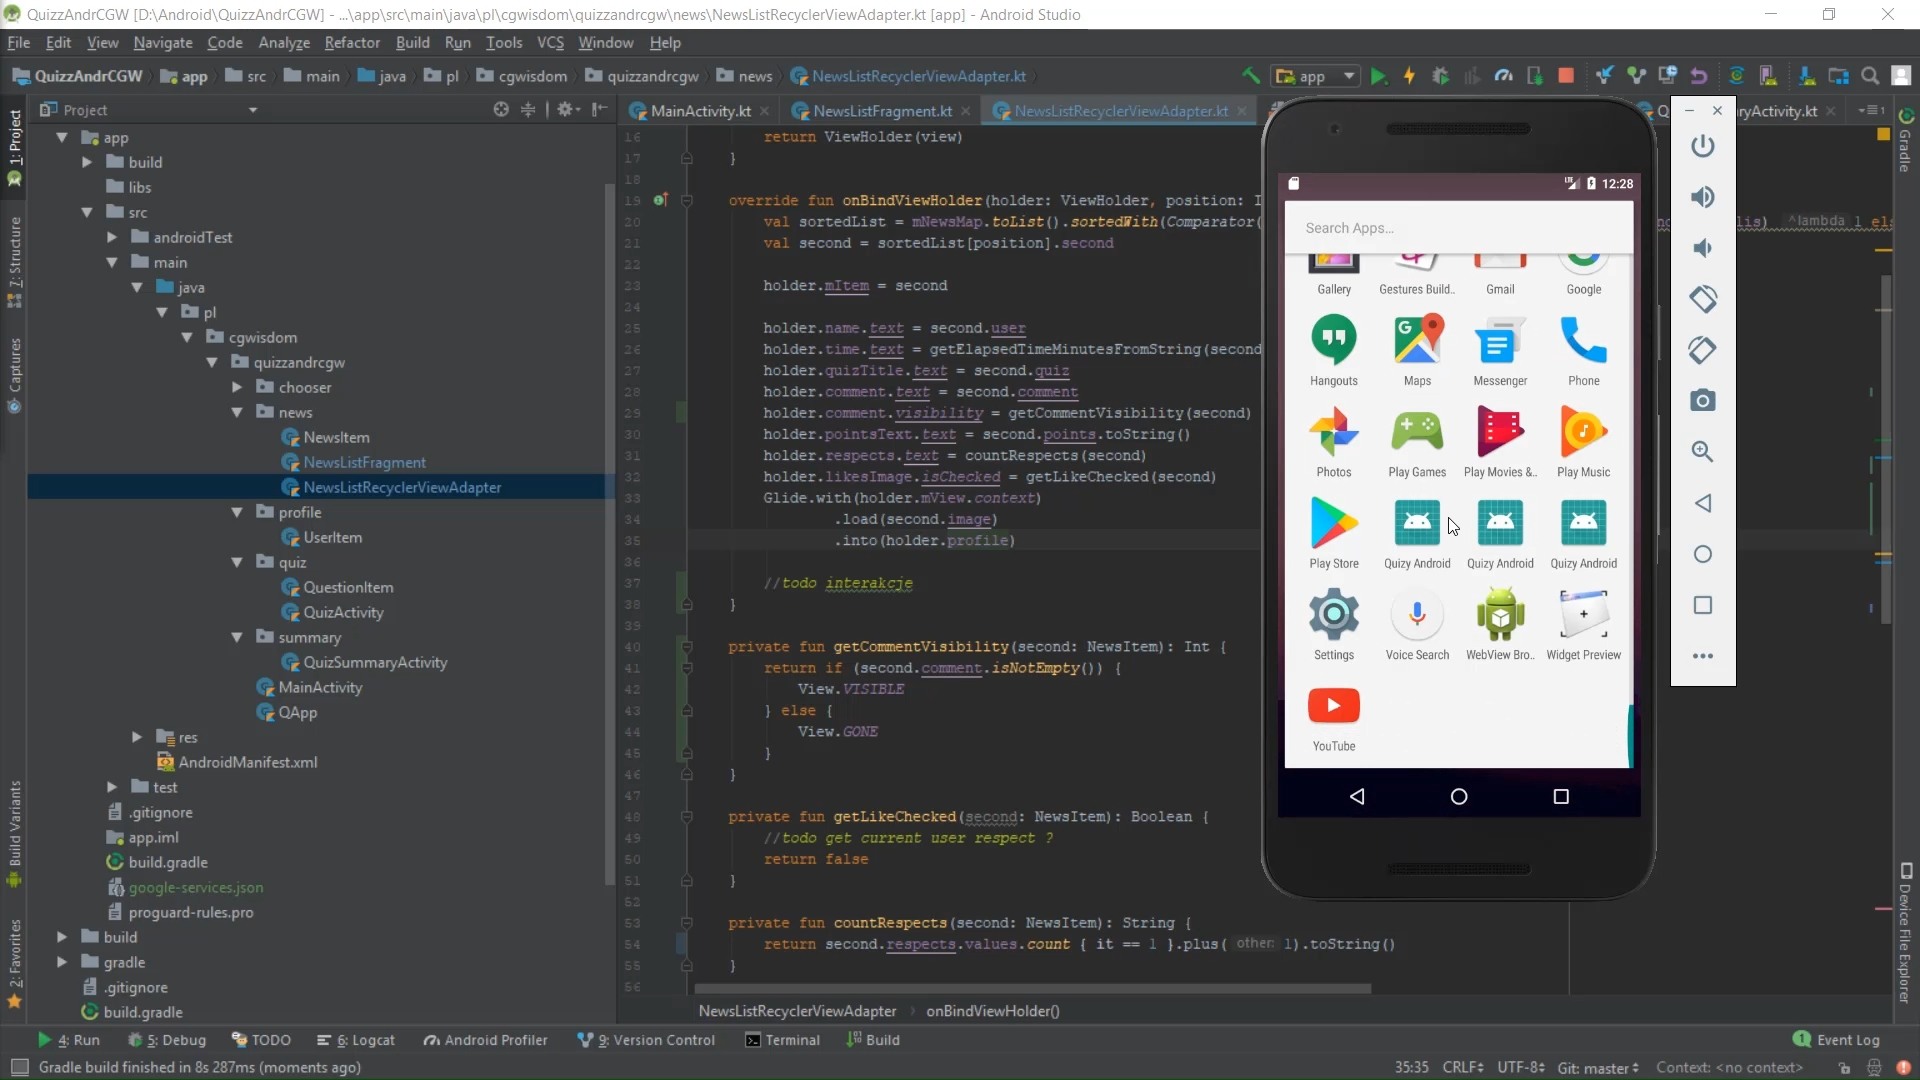
Task: Click the Apply Changes lightning icon
Action: click(1409, 76)
